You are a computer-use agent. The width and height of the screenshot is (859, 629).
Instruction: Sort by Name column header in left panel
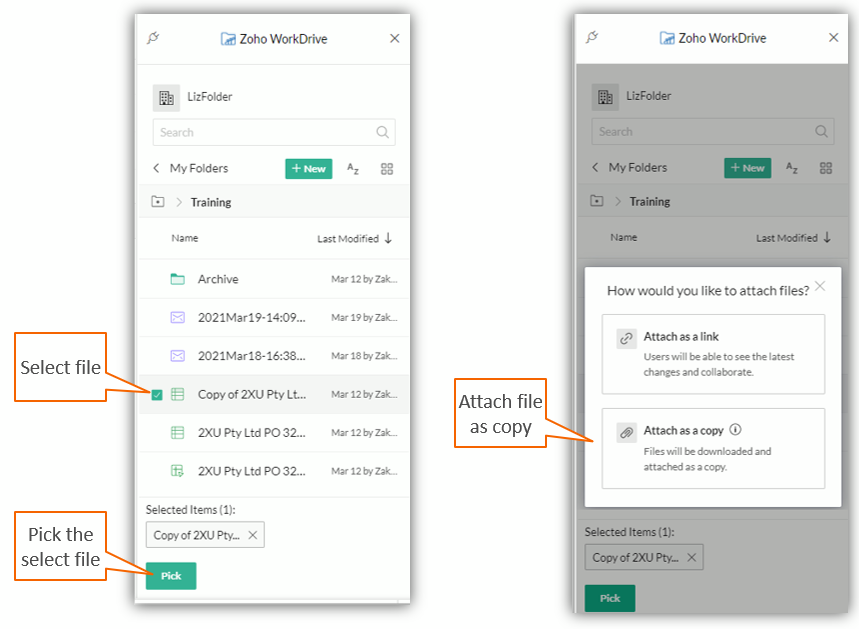[185, 238]
